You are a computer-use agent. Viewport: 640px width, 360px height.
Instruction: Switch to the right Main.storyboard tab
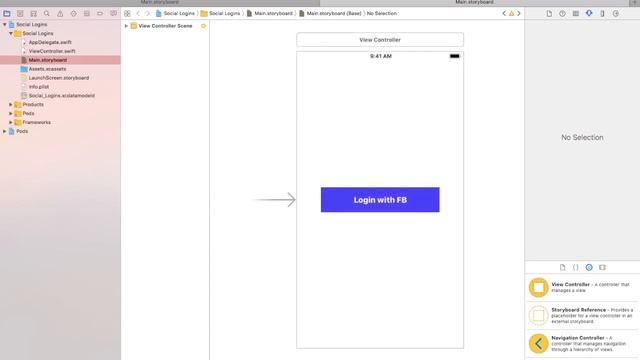[474, 2]
